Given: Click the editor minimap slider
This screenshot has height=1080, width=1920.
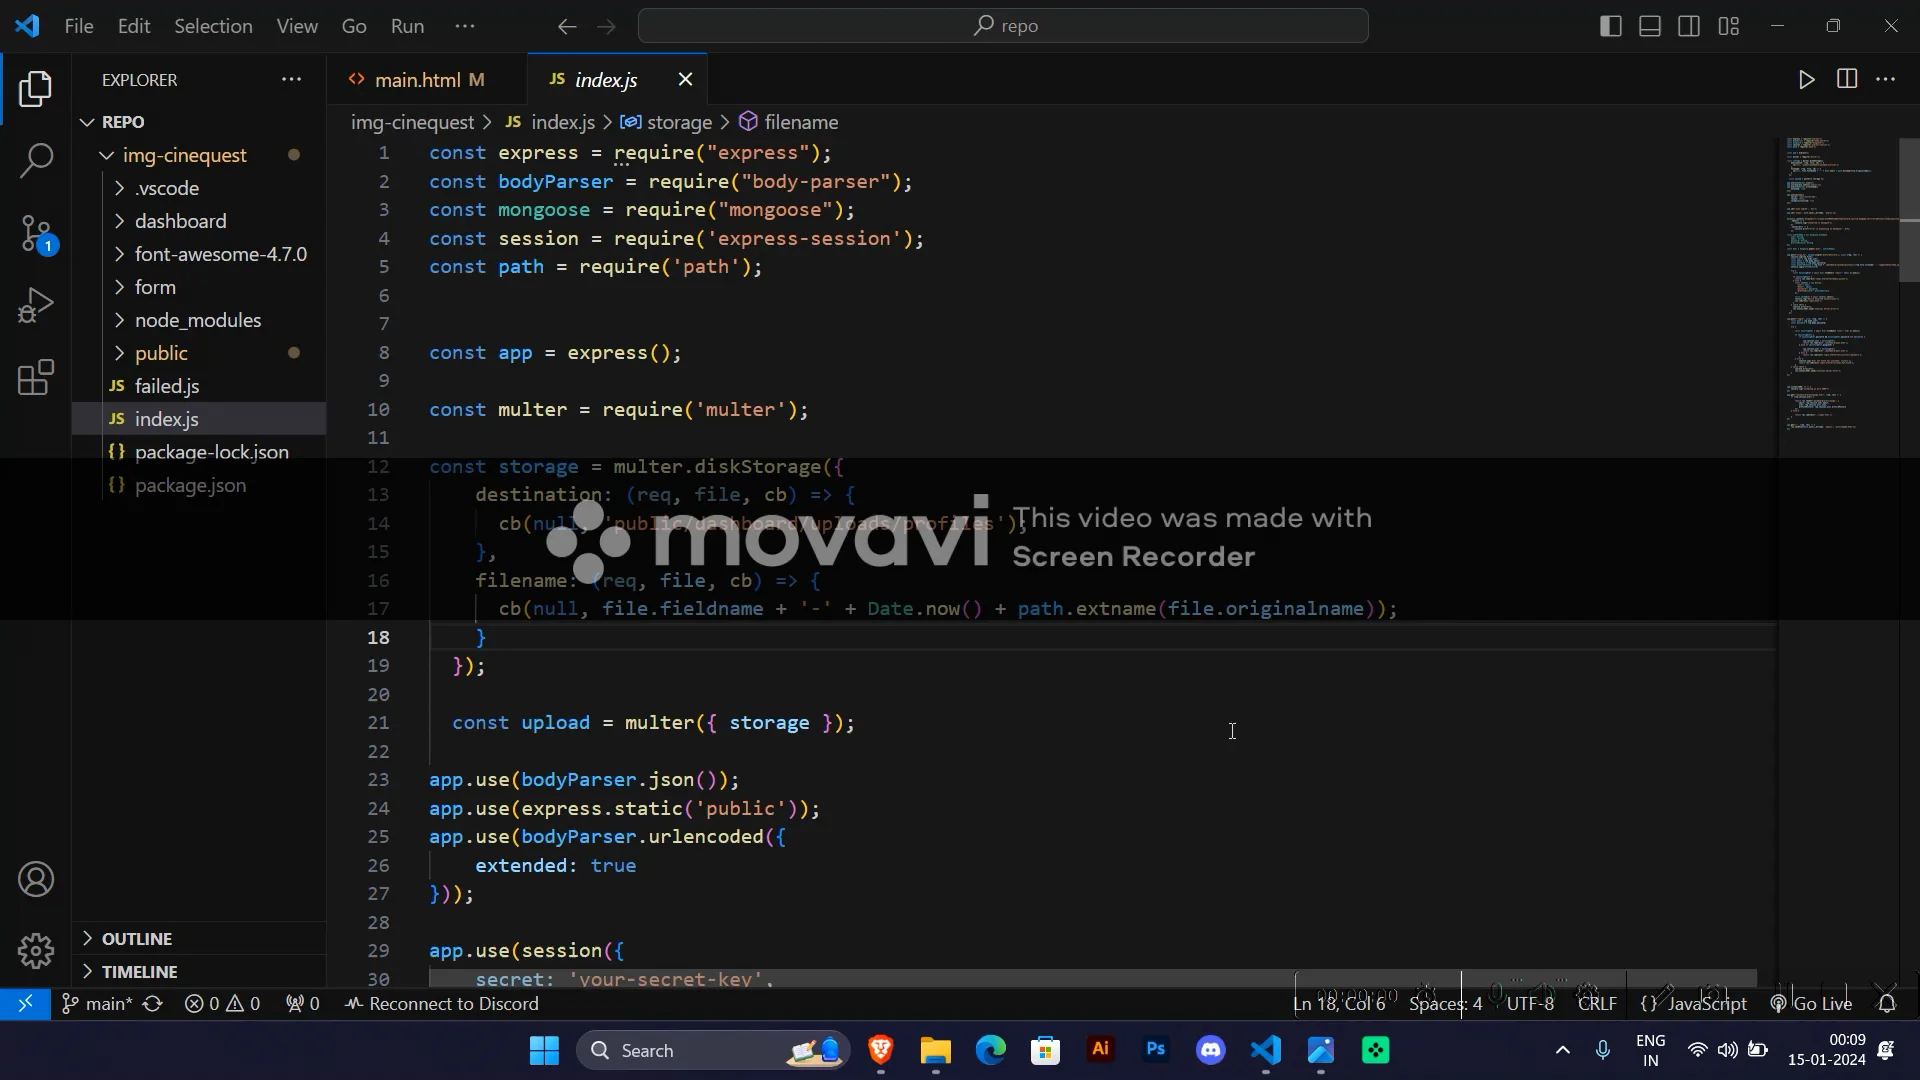Looking at the screenshot, I should [x=1908, y=210].
